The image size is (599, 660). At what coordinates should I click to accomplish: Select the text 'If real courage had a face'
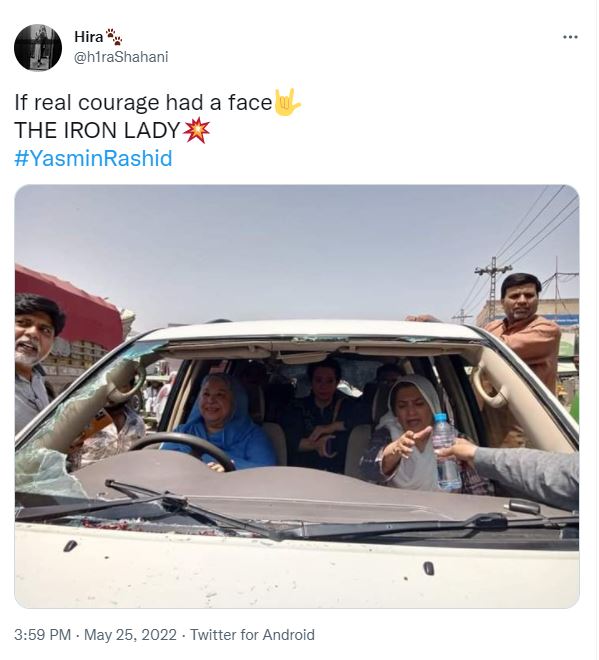pyautogui.click(x=143, y=102)
